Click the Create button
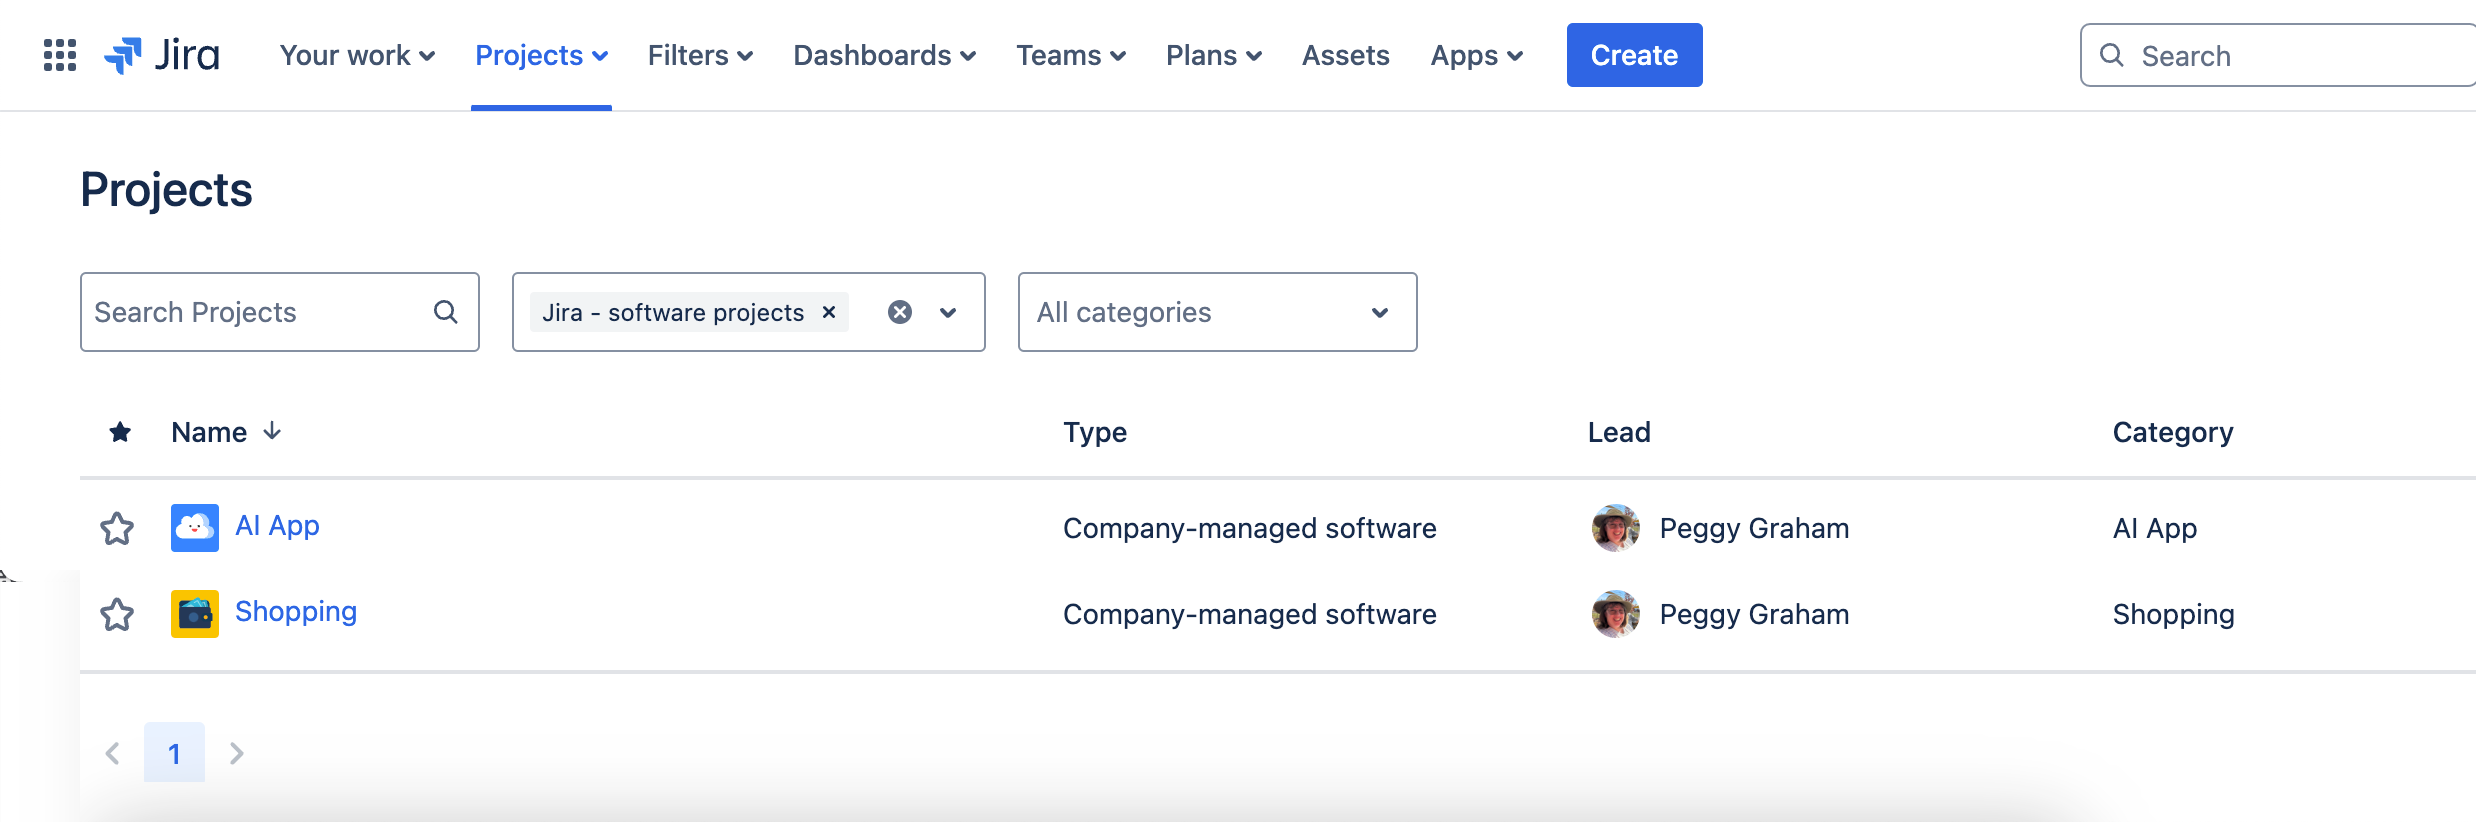This screenshot has height=822, width=2476. 1635,55
